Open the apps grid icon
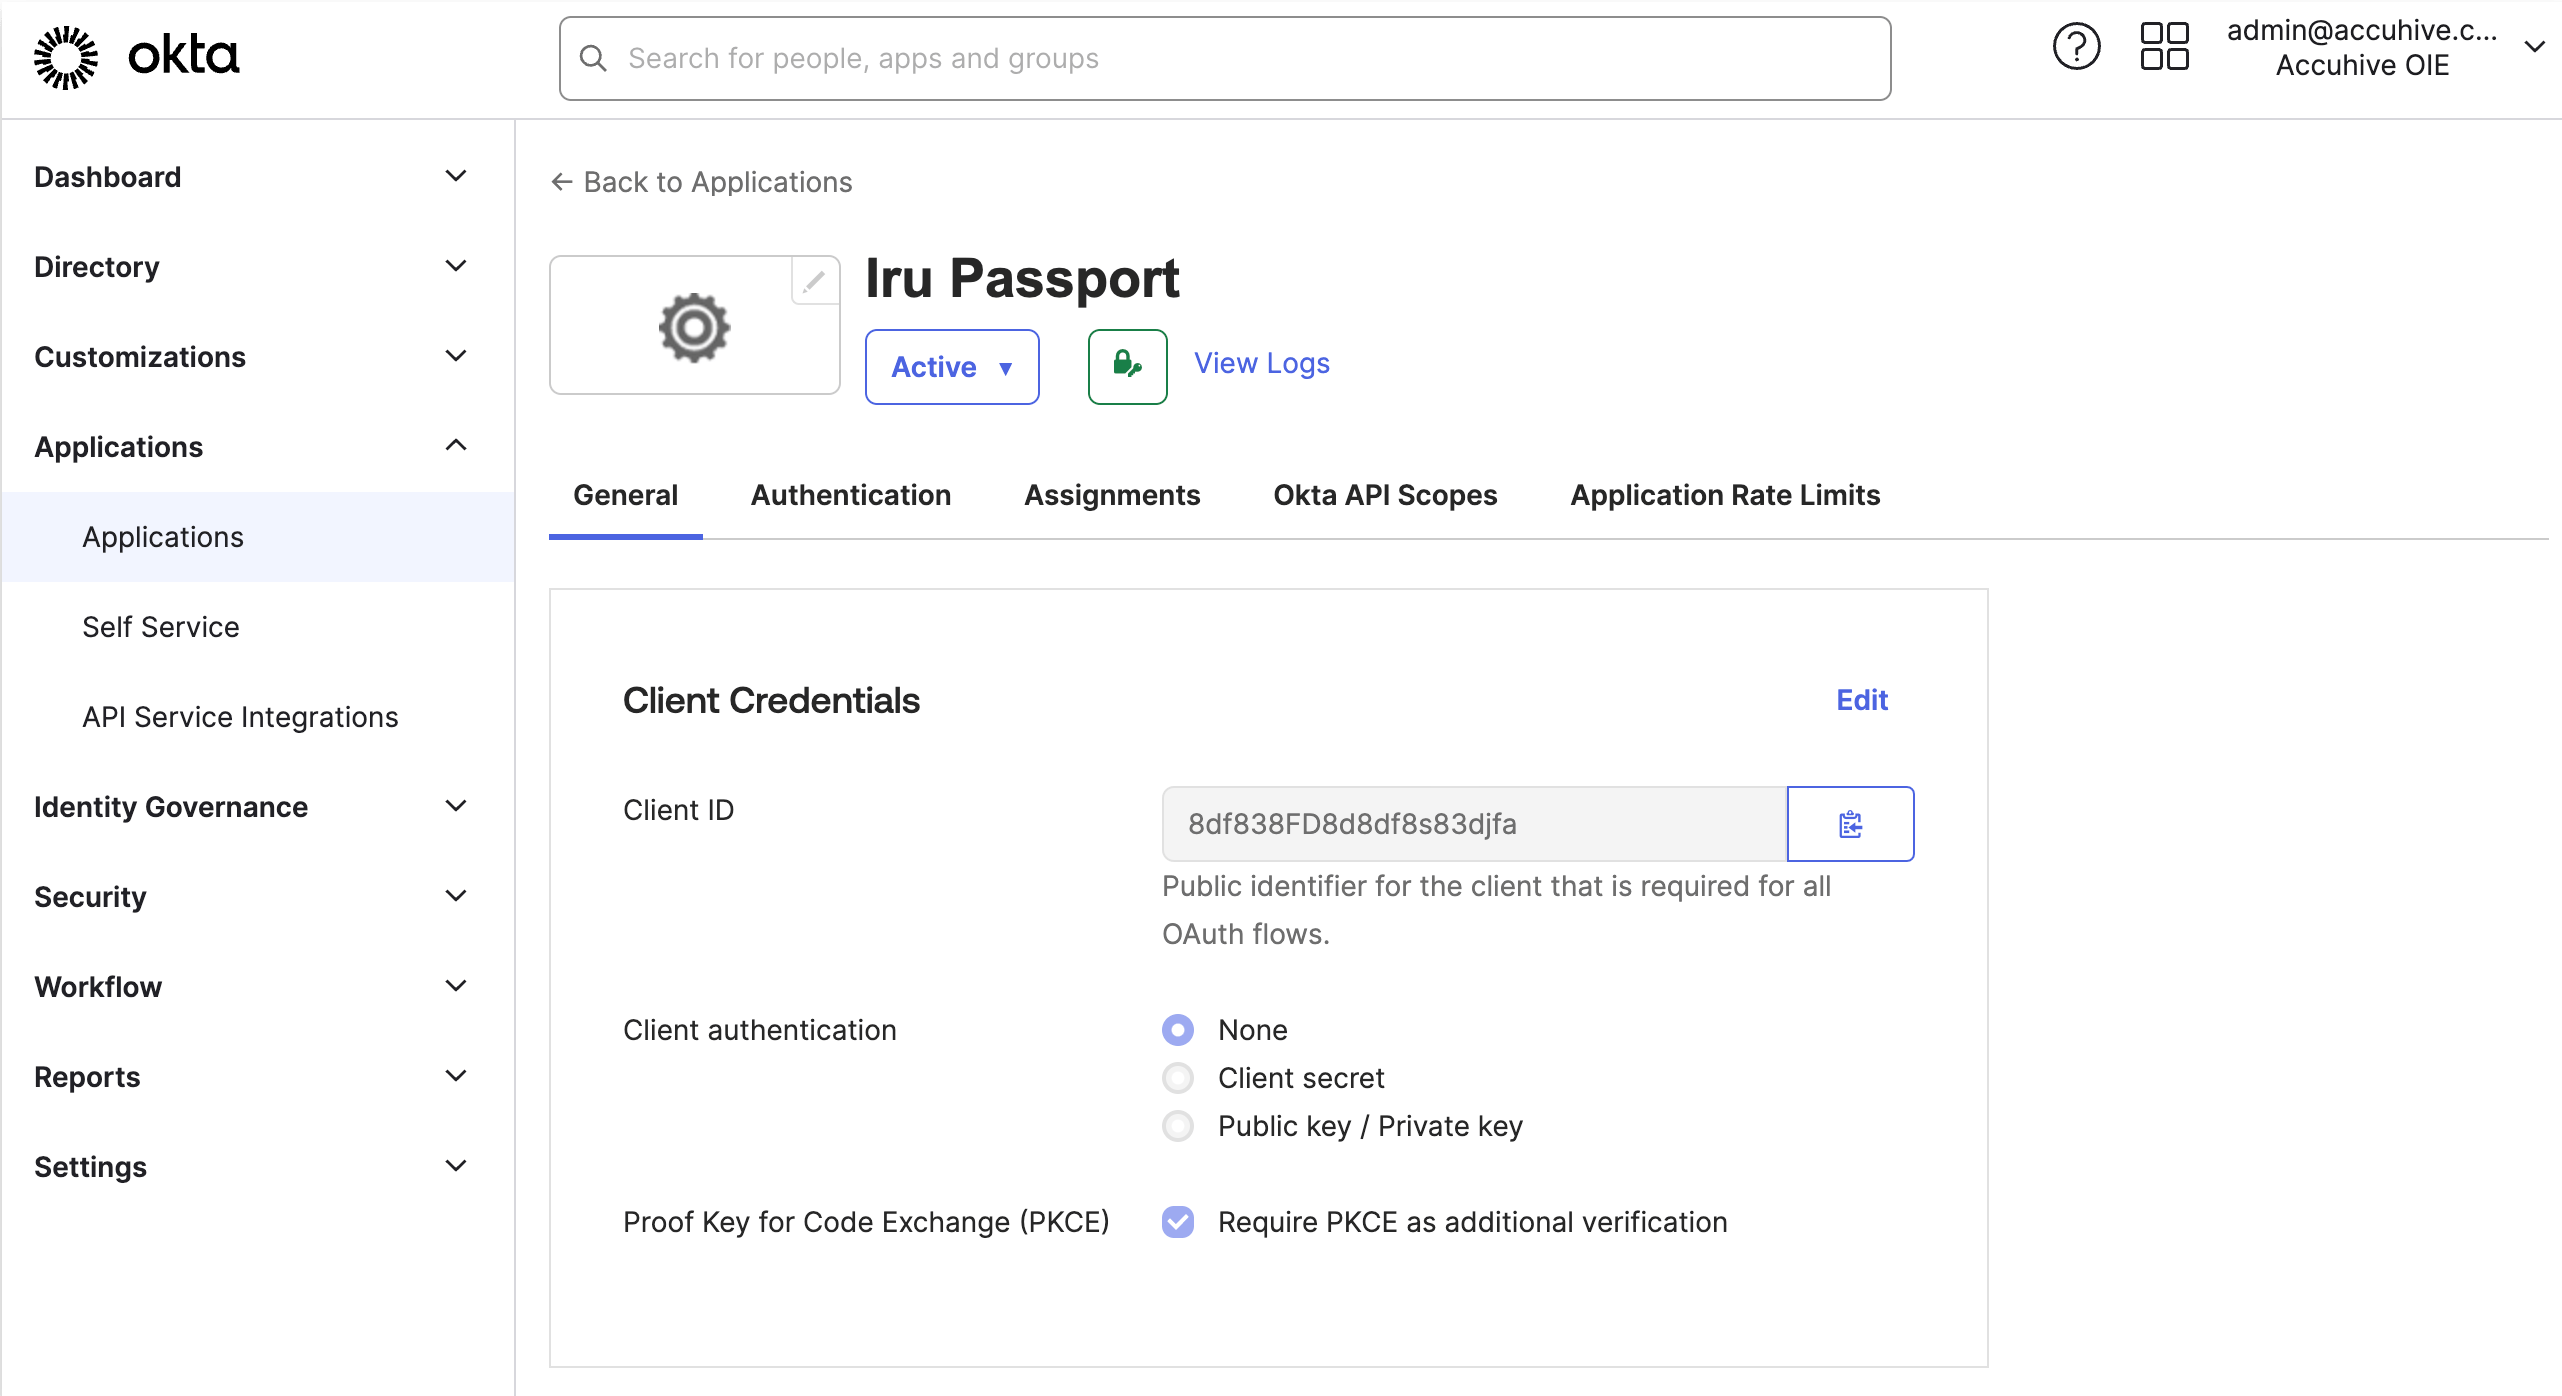 [2164, 47]
